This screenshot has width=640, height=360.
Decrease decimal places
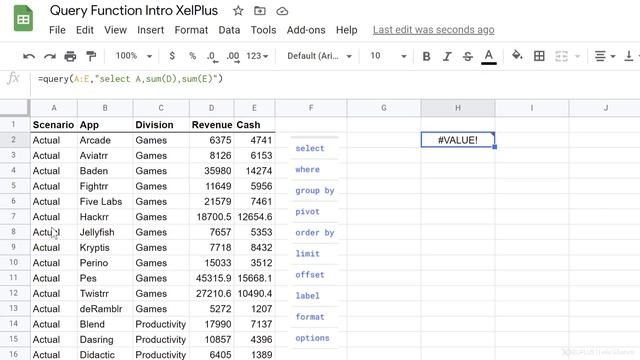(212, 56)
